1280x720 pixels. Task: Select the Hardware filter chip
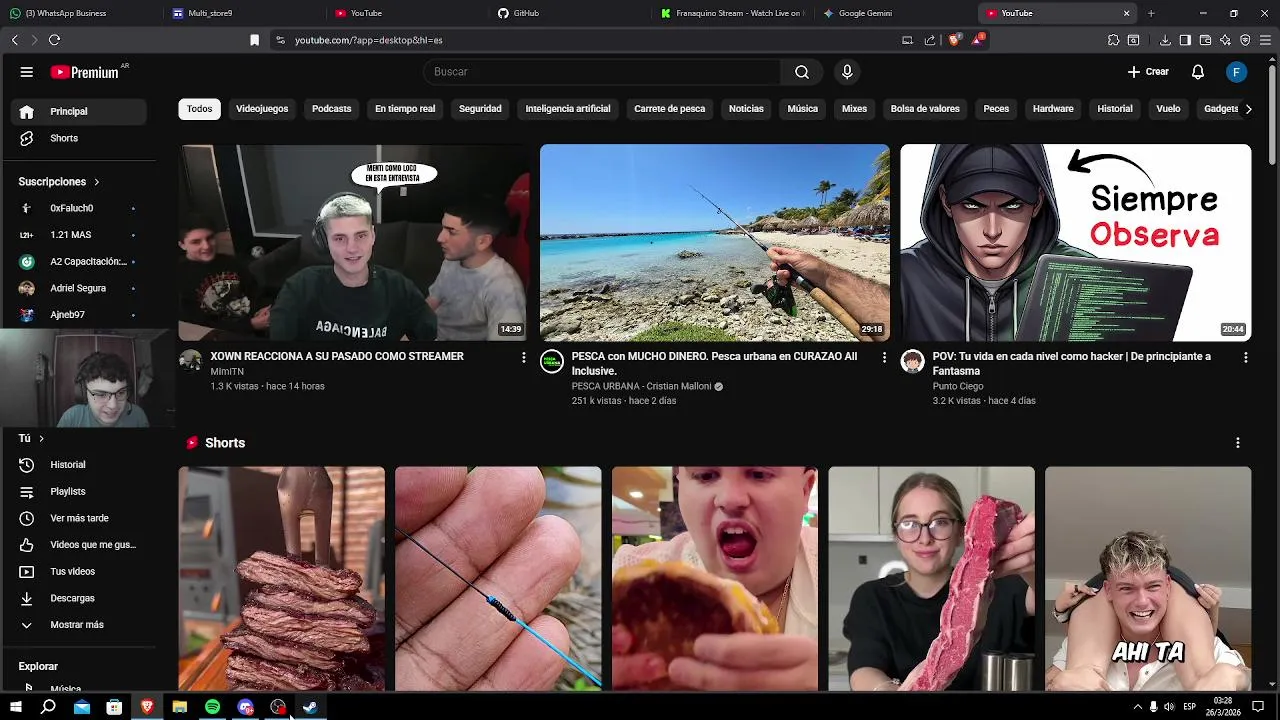[x=1053, y=109]
